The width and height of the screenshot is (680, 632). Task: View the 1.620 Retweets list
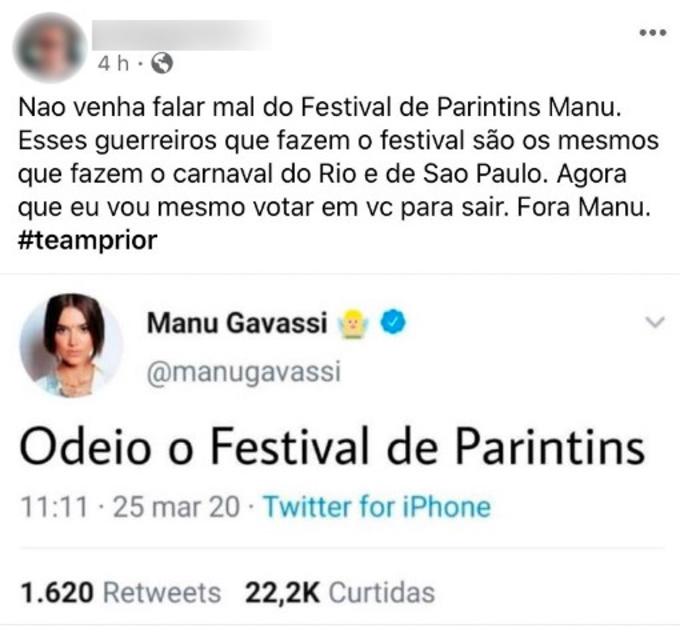(x=120, y=592)
